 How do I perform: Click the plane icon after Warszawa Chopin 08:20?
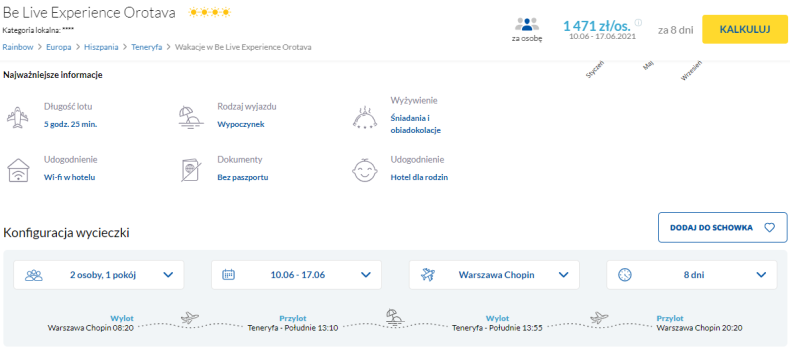click(190, 318)
